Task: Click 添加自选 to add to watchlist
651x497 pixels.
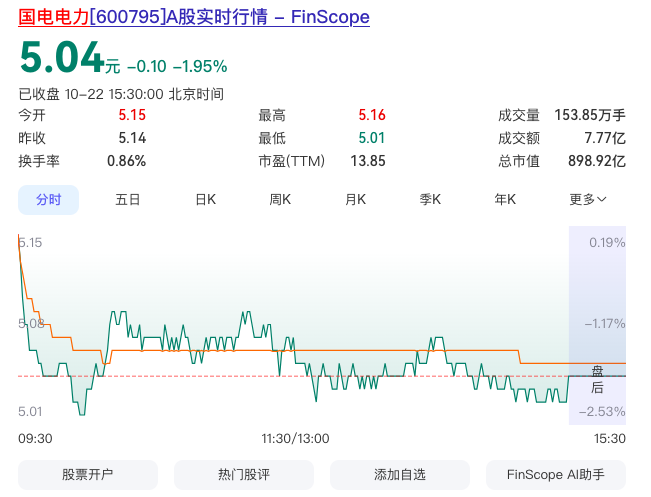Action: click(400, 475)
